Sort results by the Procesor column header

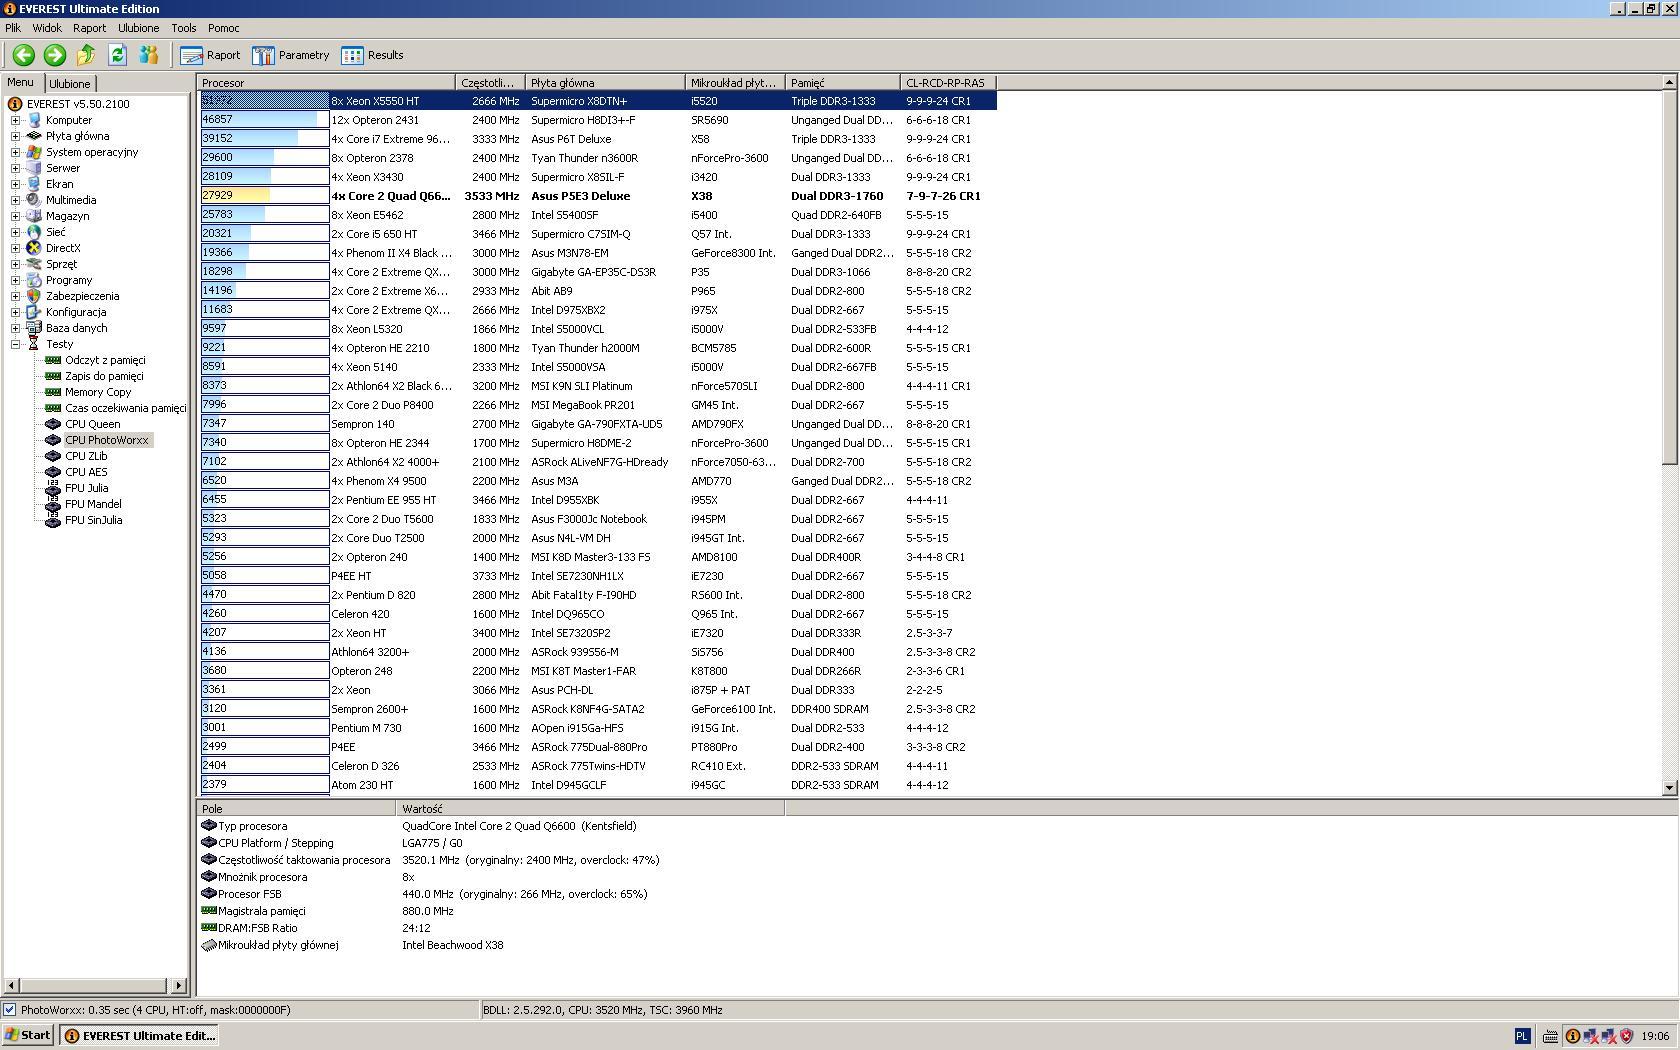(326, 83)
